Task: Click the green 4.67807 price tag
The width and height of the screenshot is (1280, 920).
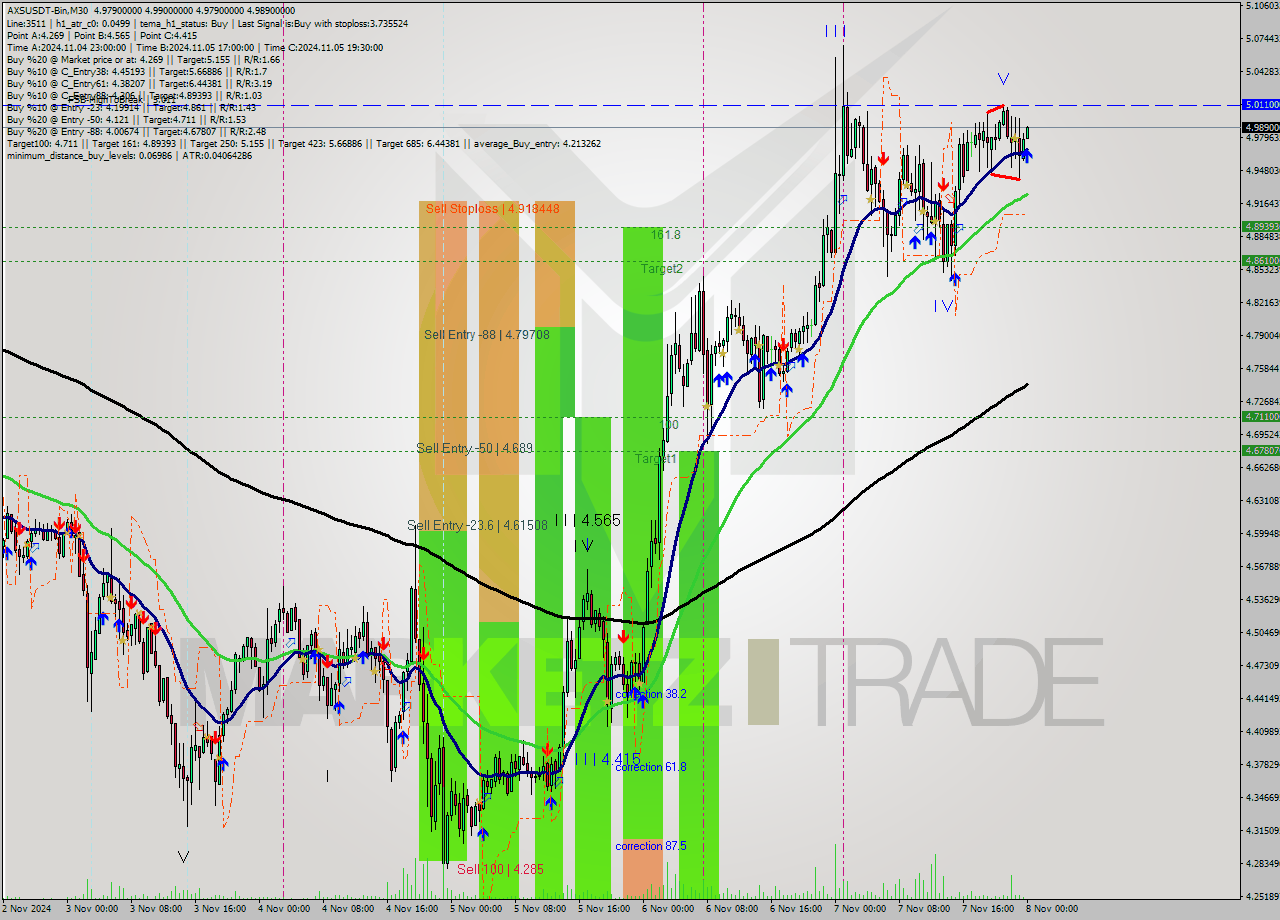Action: (1260, 450)
